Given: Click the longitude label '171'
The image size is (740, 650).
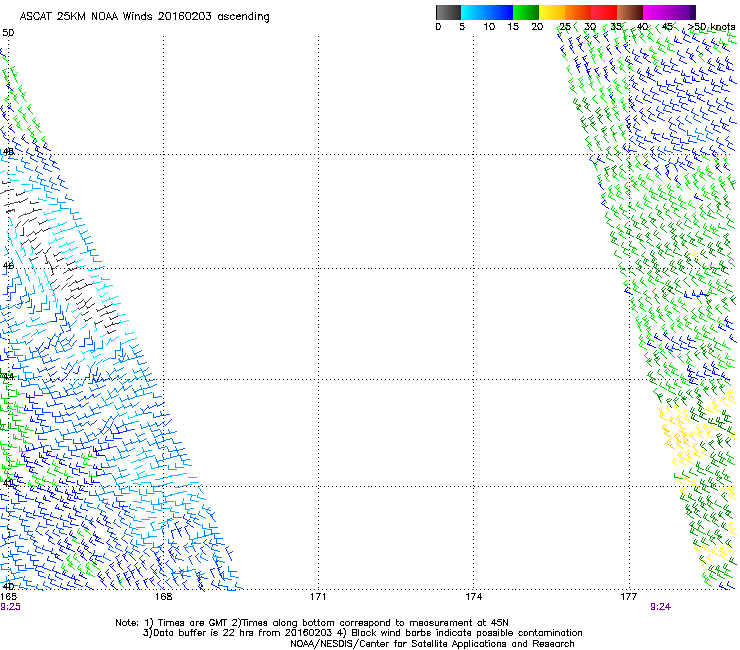Looking at the screenshot, I should pos(318,597).
